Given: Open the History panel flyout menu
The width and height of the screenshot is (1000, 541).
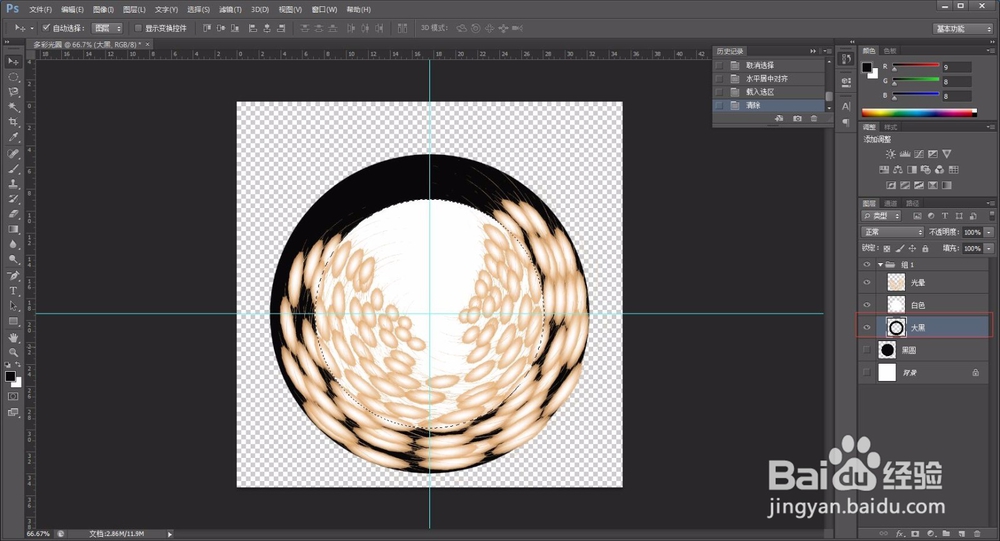Looking at the screenshot, I should click(827, 51).
